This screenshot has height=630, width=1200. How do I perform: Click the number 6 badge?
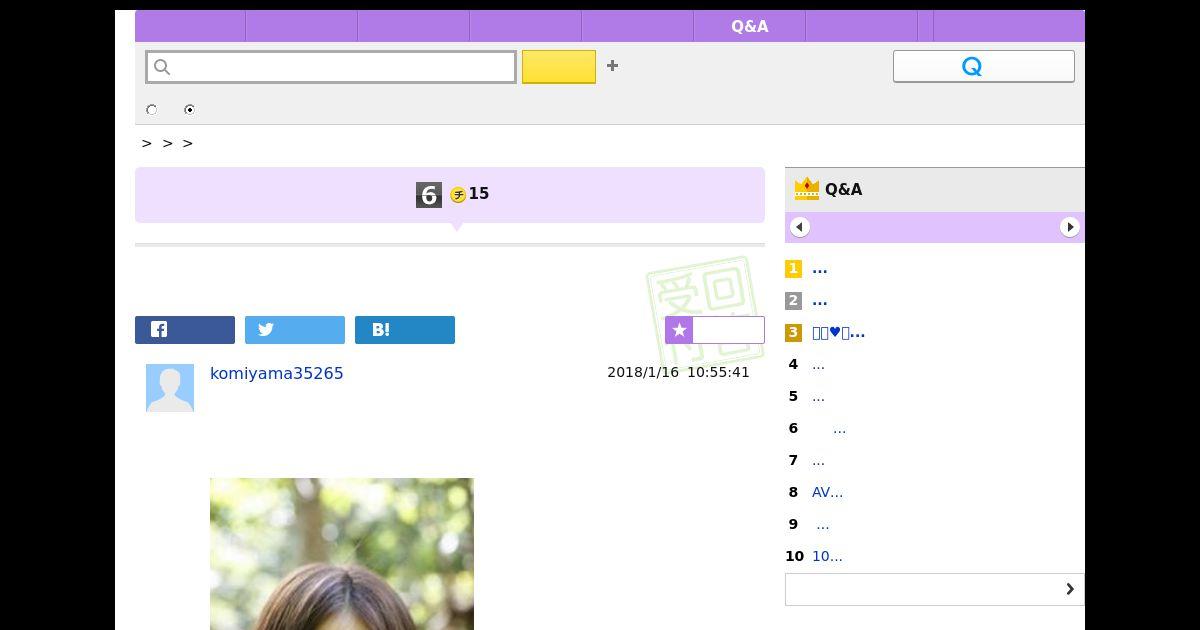coord(429,195)
